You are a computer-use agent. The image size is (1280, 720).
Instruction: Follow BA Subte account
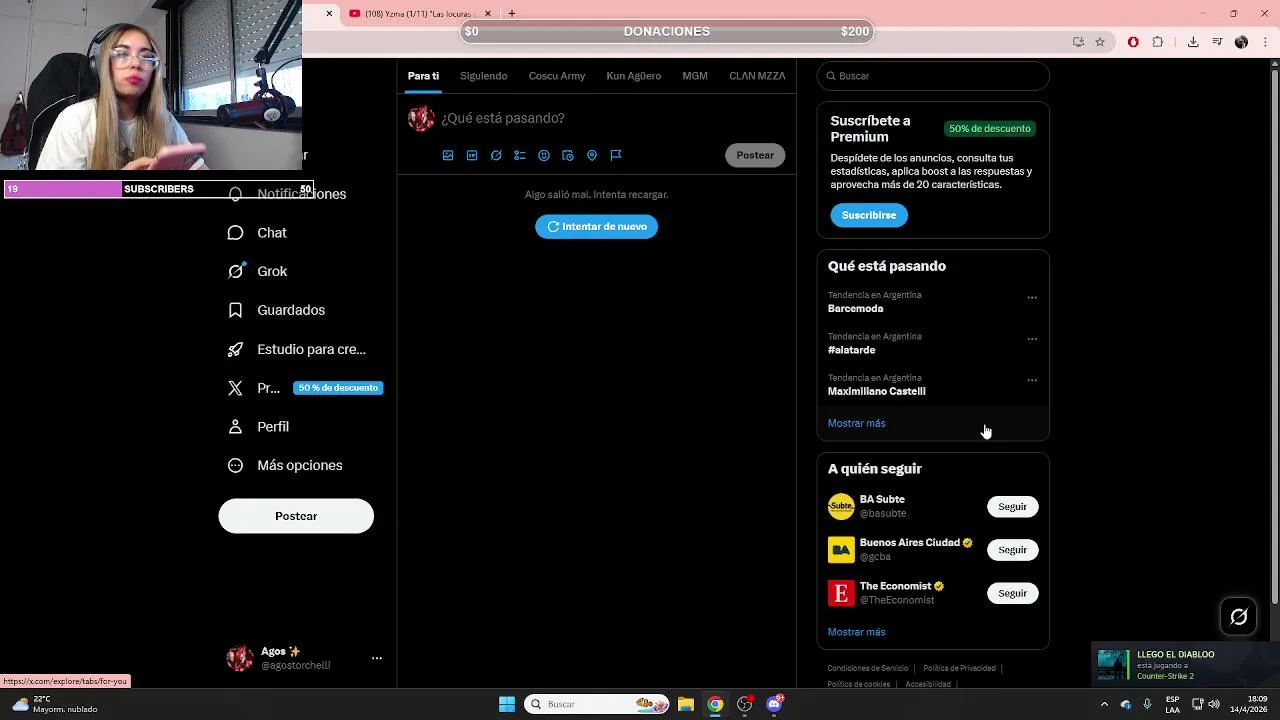point(1012,507)
